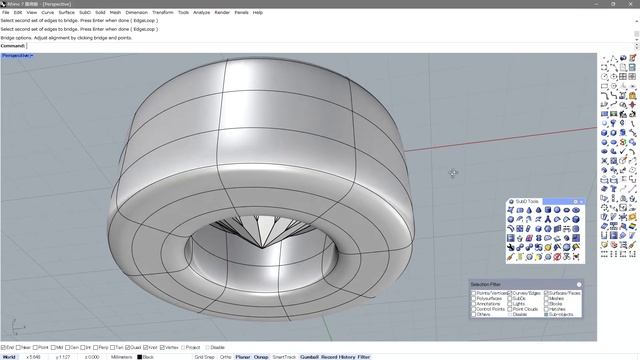Select the SubD cylinder primitive tool
Viewport: 640px width, 360px height.
(548, 210)
